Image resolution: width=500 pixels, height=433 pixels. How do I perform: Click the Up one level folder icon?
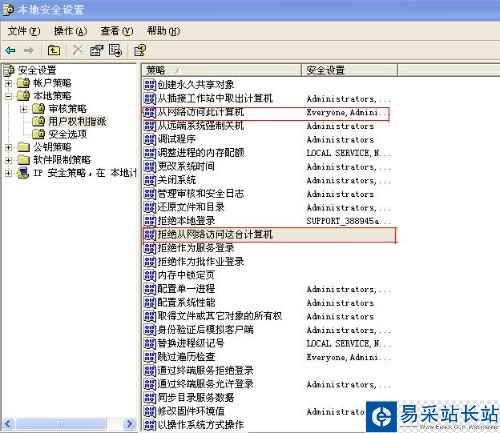[54, 50]
